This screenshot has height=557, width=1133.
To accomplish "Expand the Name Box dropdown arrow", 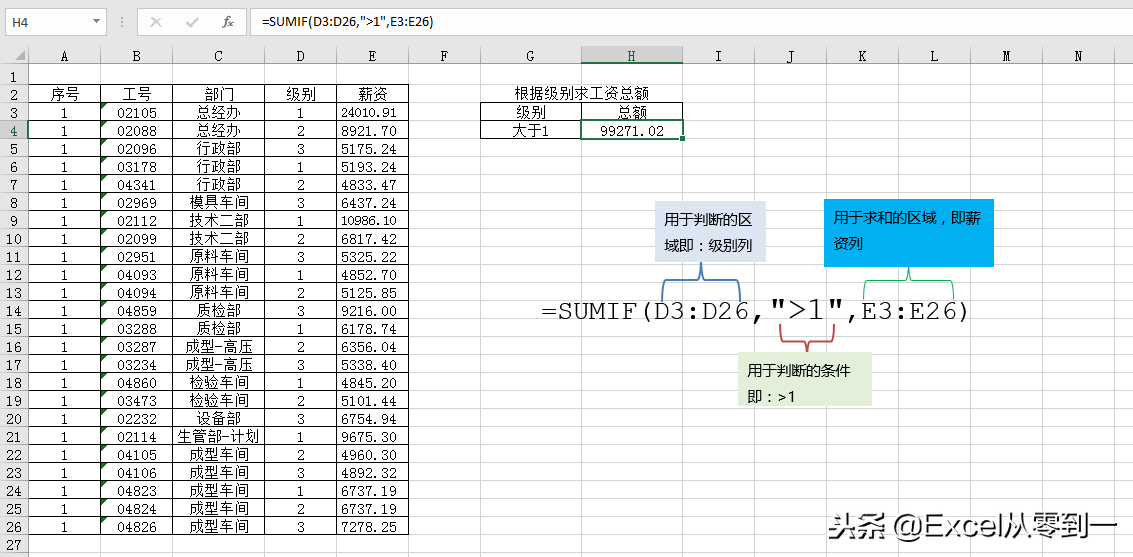I will click(x=96, y=22).
